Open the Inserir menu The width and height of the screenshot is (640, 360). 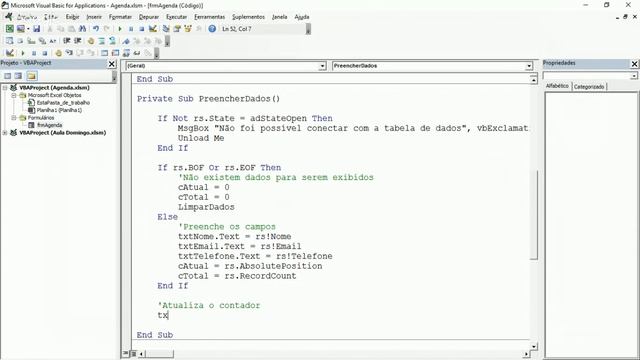pyautogui.click(x=94, y=17)
